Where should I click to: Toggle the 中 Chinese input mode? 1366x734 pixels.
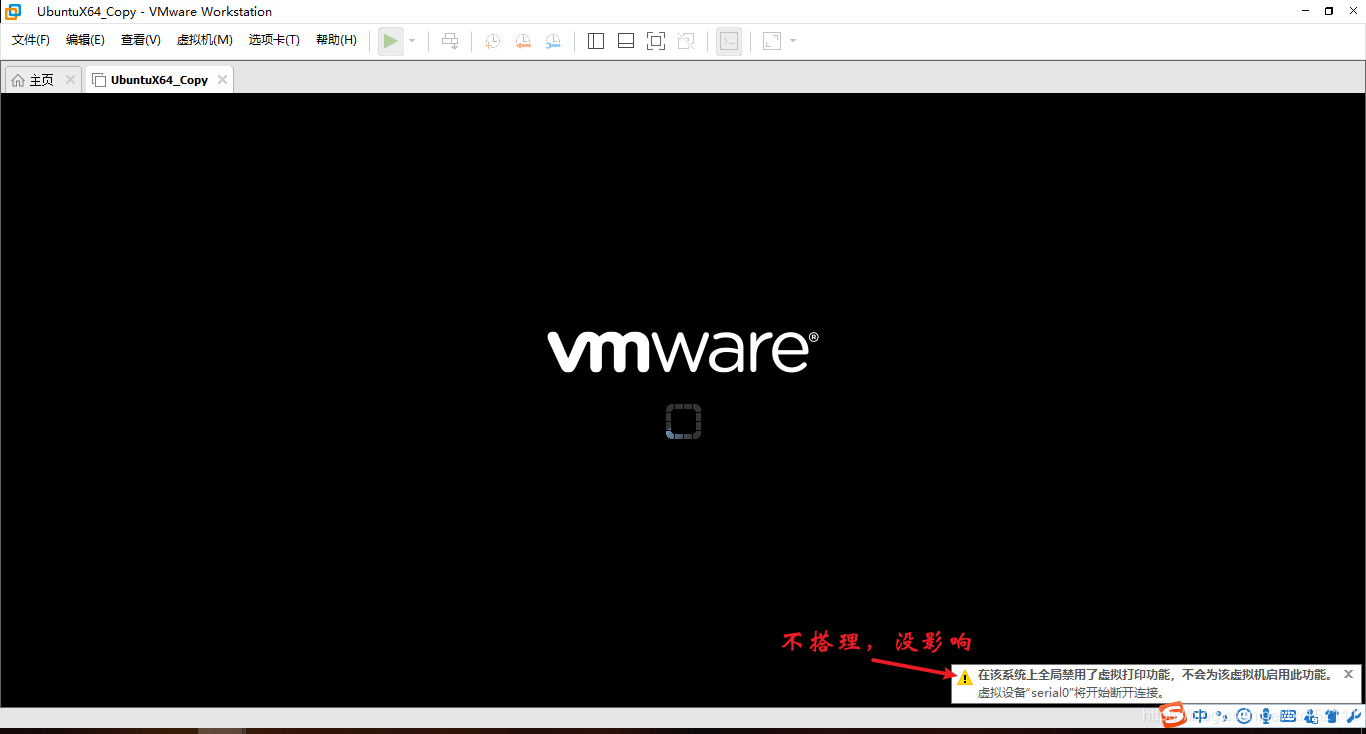tap(1200, 716)
